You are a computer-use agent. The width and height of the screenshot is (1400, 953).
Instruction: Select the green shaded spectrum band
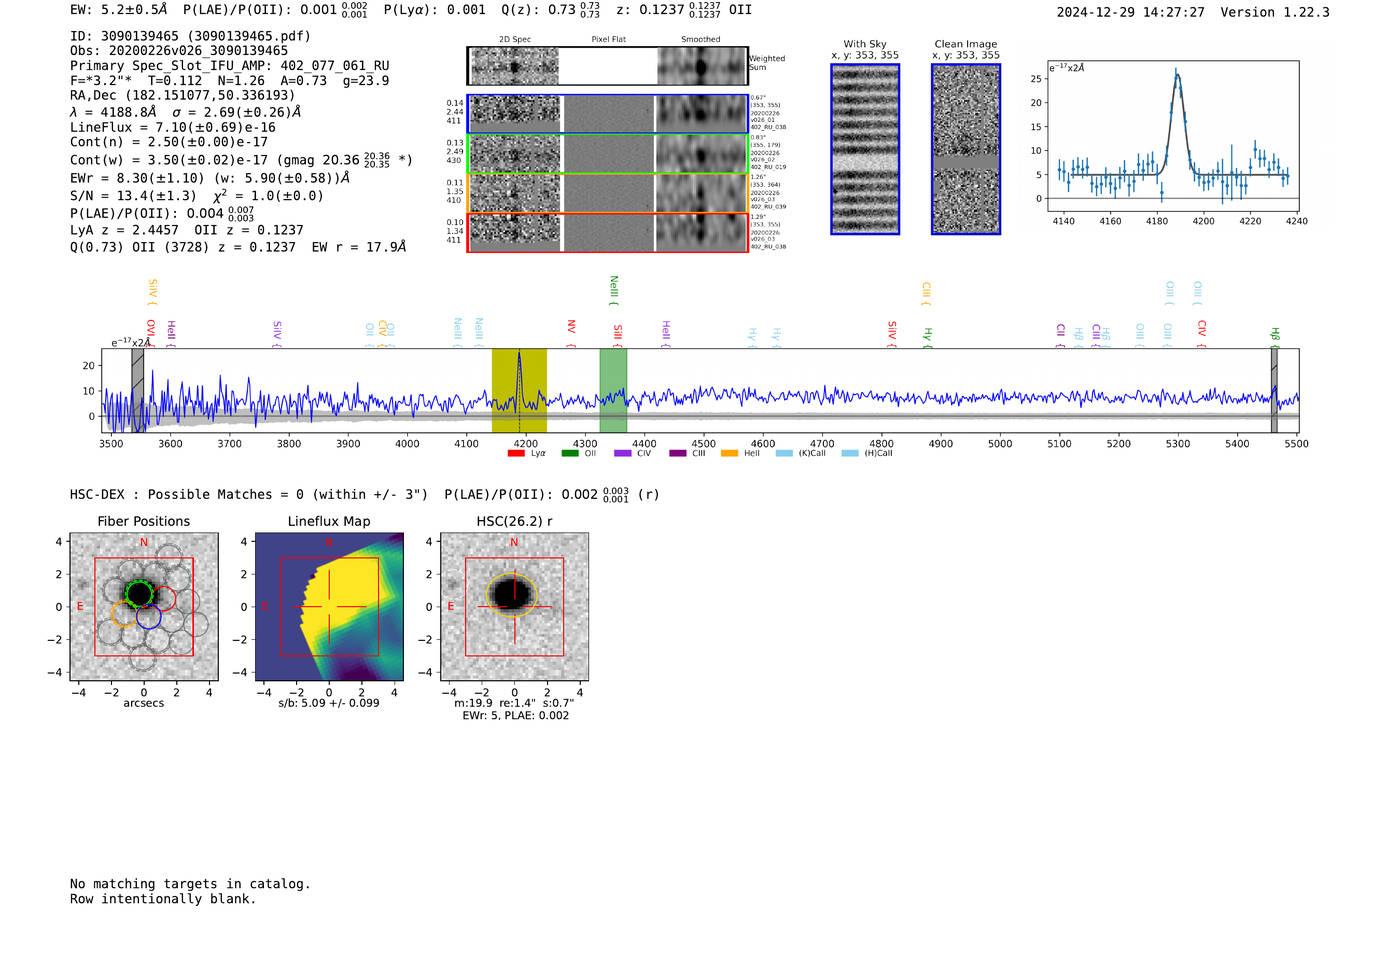pos(613,390)
